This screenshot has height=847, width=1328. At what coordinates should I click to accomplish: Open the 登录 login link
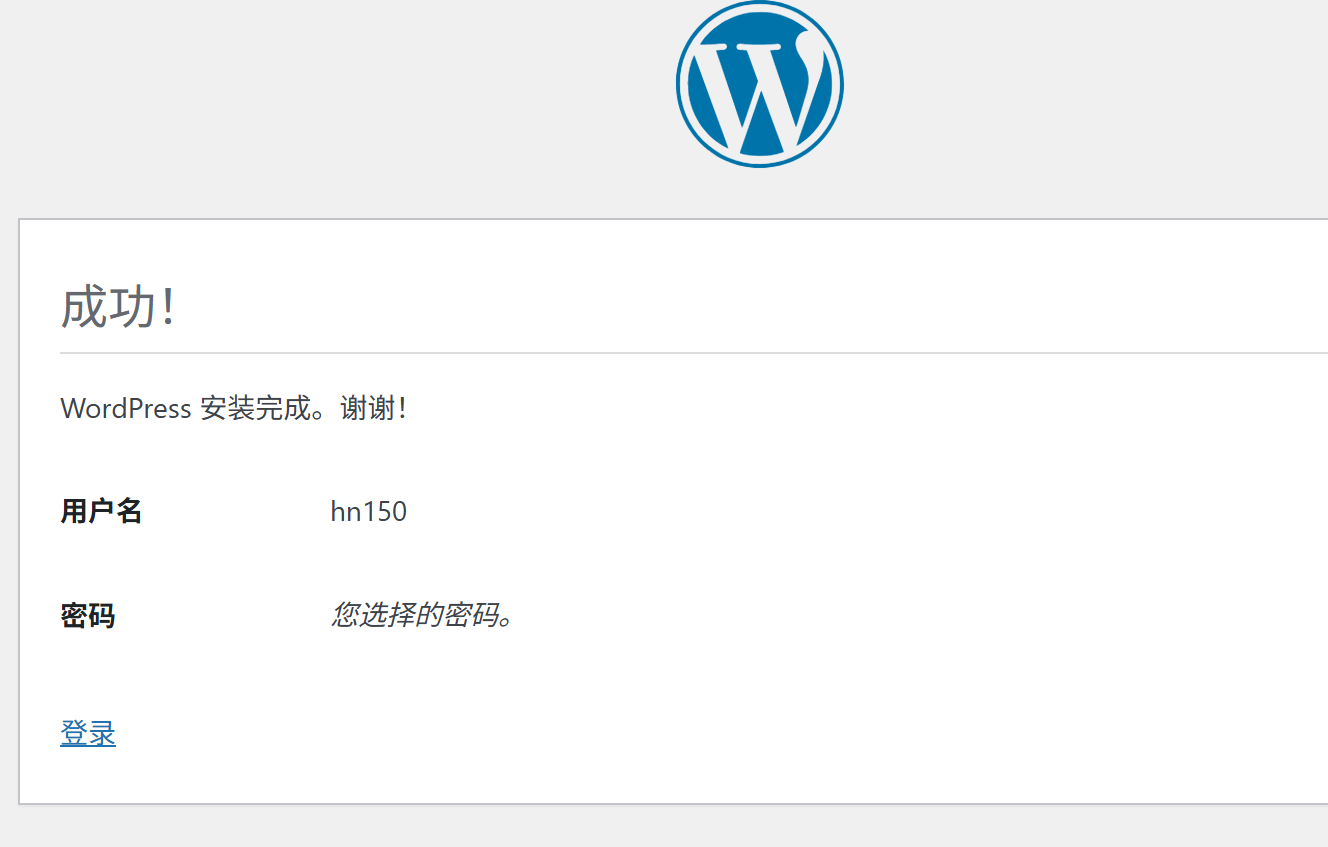pos(88,733)
